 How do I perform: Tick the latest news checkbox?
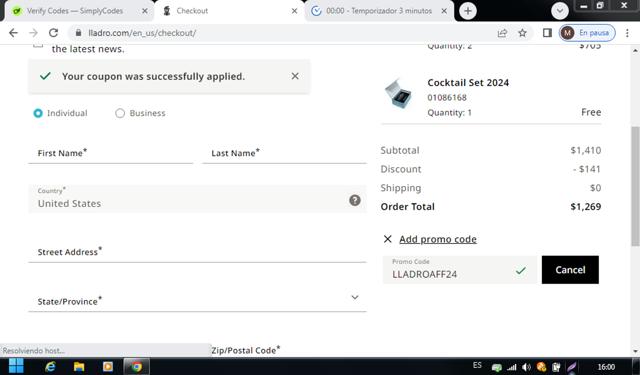[38, 46]
